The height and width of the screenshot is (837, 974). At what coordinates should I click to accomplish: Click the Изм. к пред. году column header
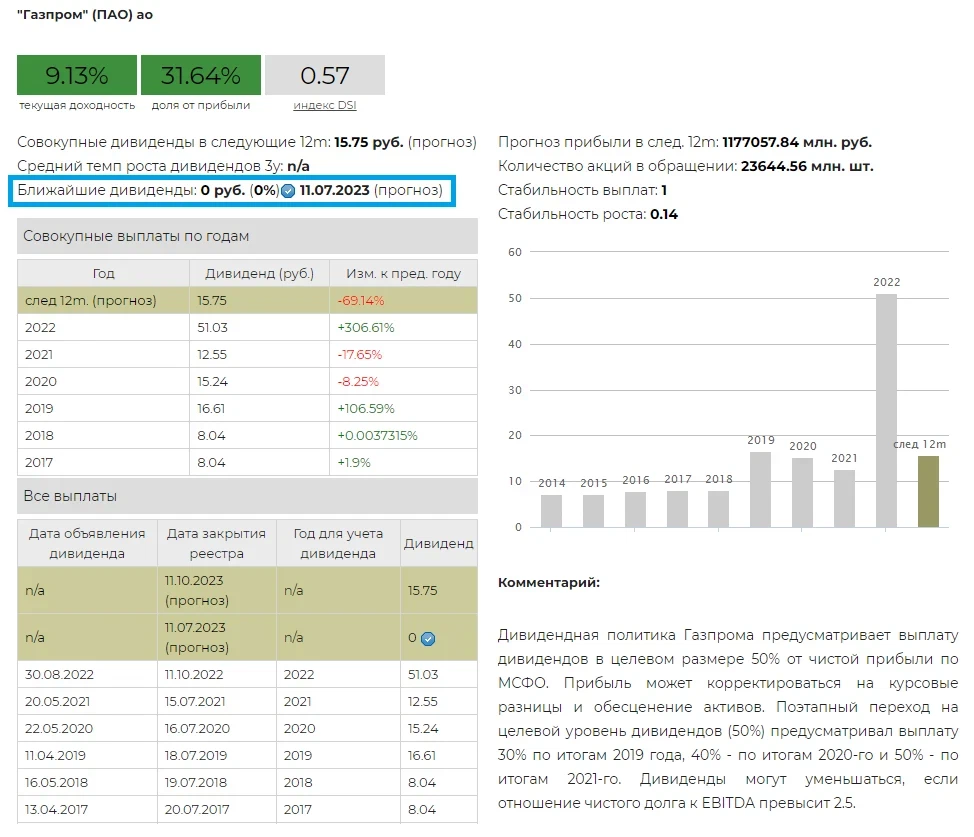coord(403,273)
